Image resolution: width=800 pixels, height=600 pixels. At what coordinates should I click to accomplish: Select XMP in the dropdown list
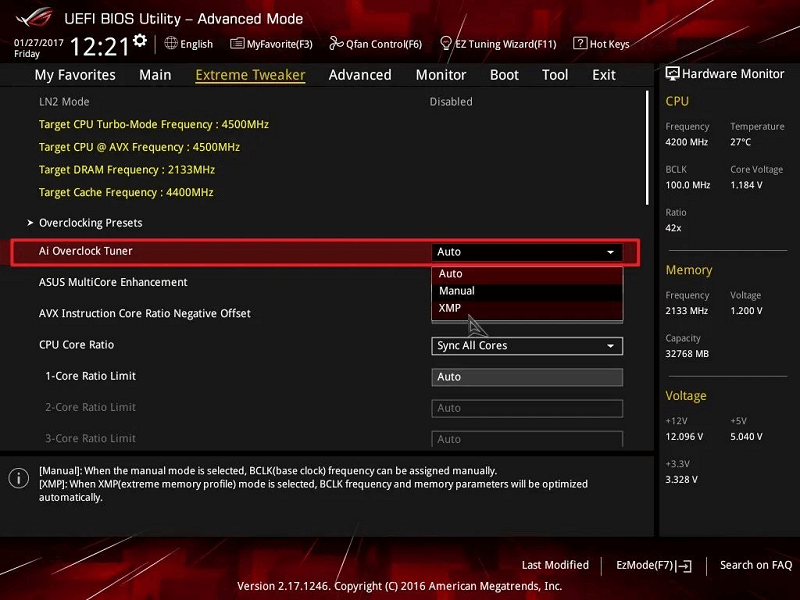pyautogui.click(x=450, y=308)
